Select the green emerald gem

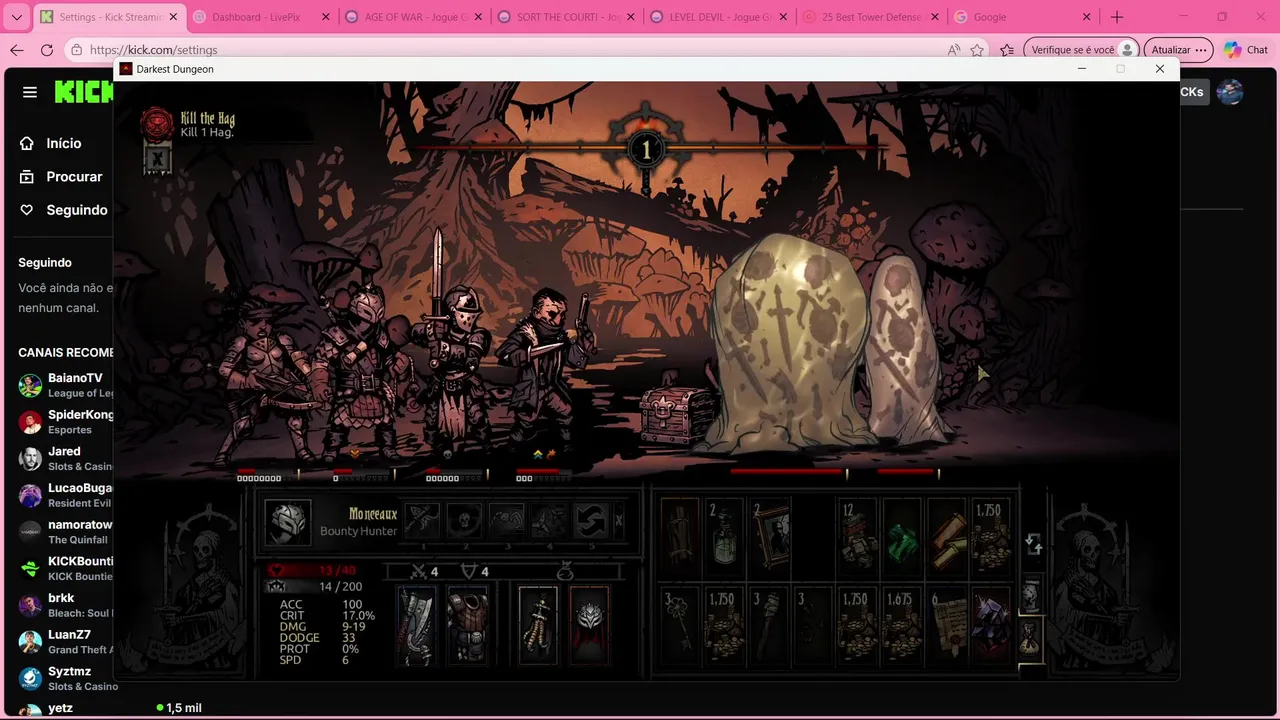pos(903,538)
